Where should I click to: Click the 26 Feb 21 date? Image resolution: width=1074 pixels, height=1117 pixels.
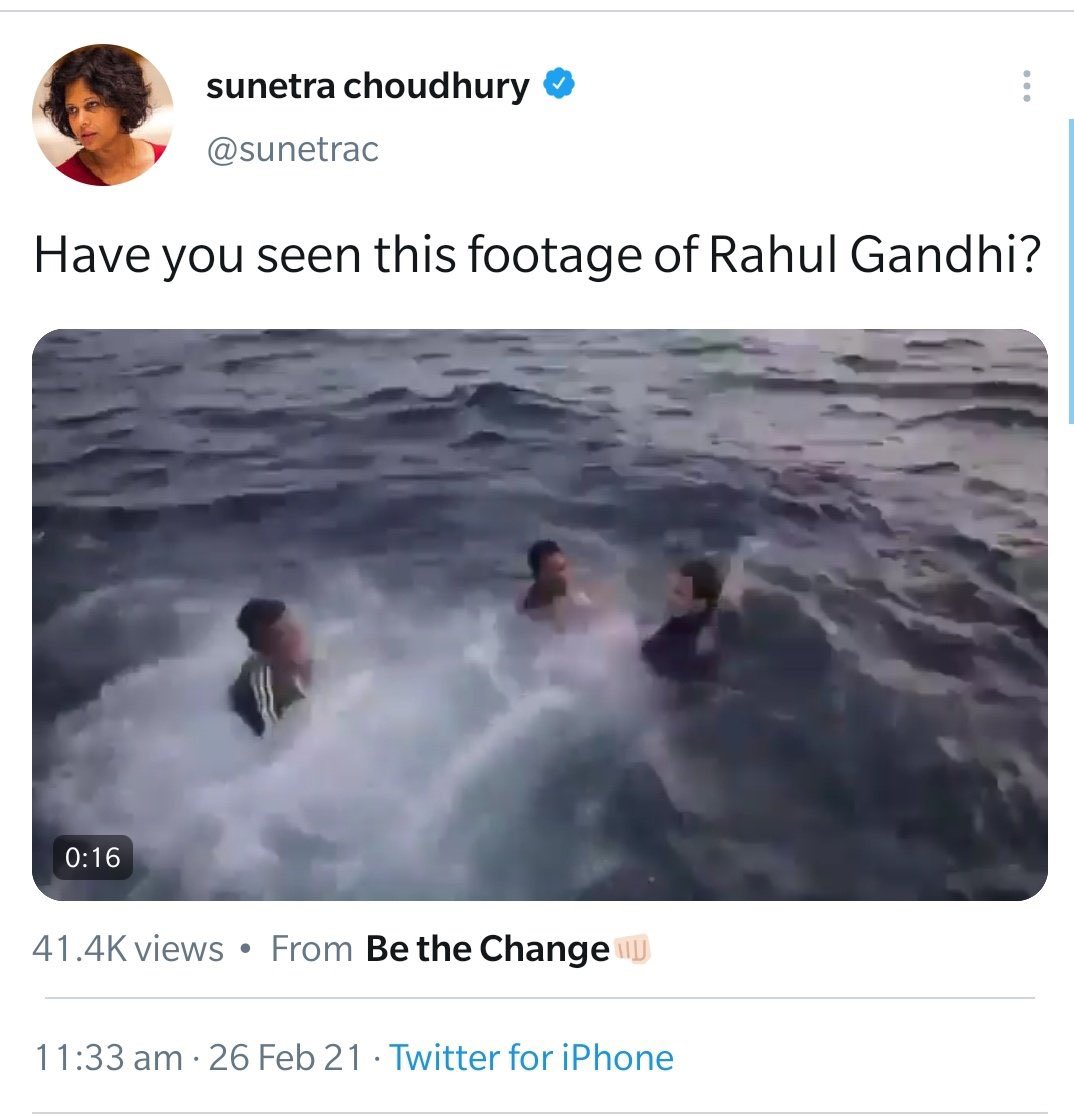(285, 1057)
